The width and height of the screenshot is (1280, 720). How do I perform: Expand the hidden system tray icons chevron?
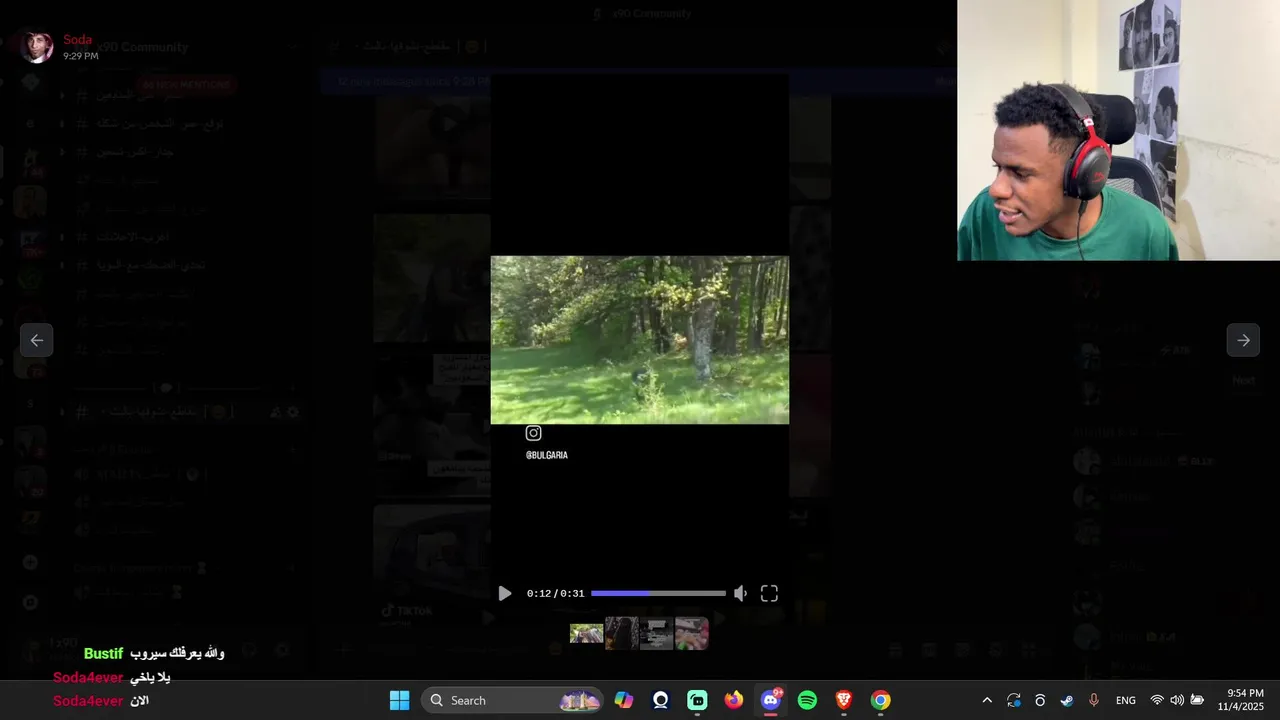987,700
